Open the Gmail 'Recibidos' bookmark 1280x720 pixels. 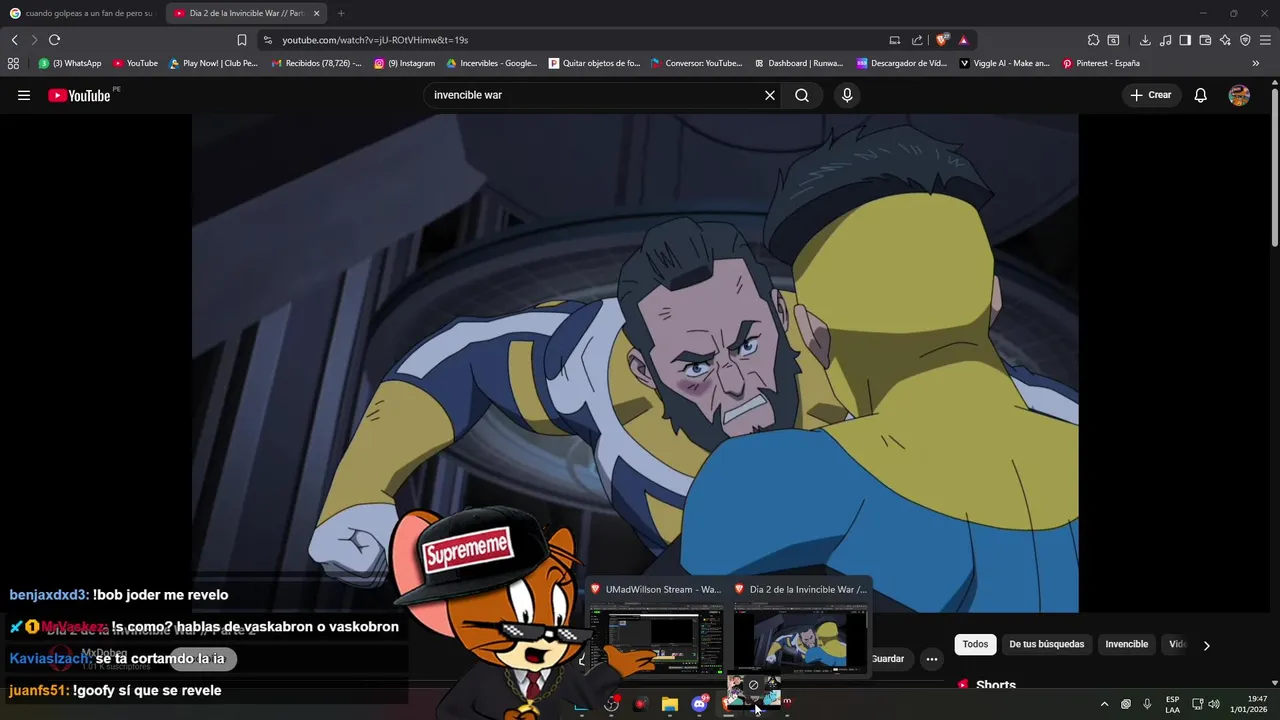(x=317, y=63)
